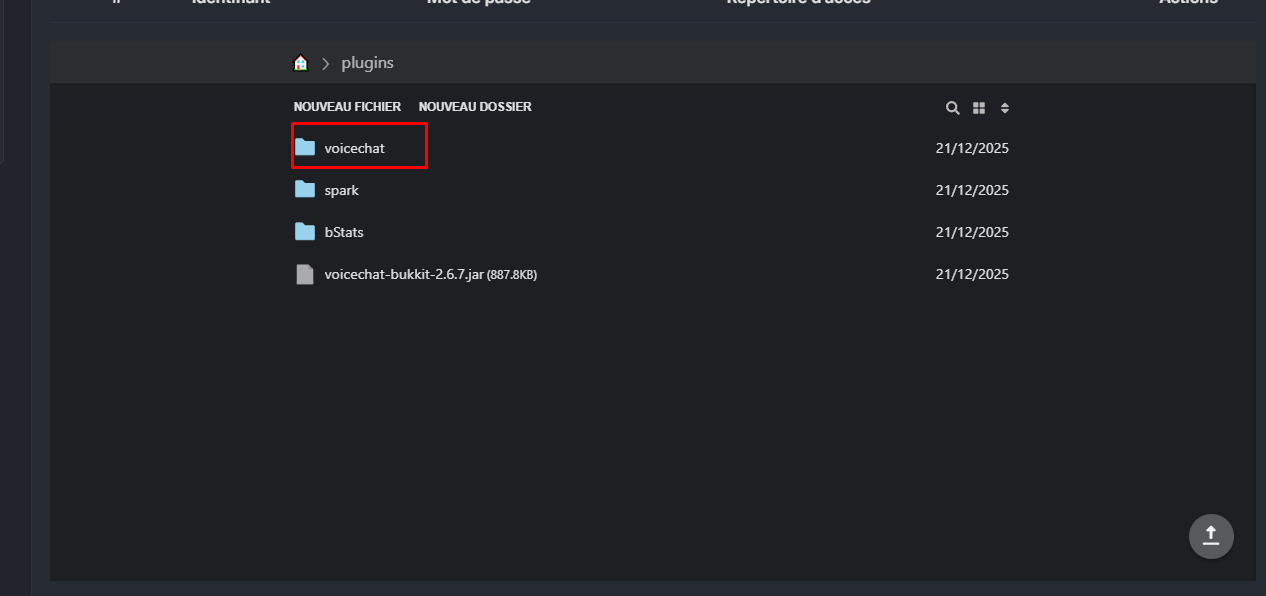Open the file search magnifier icon

click(953, 108)
